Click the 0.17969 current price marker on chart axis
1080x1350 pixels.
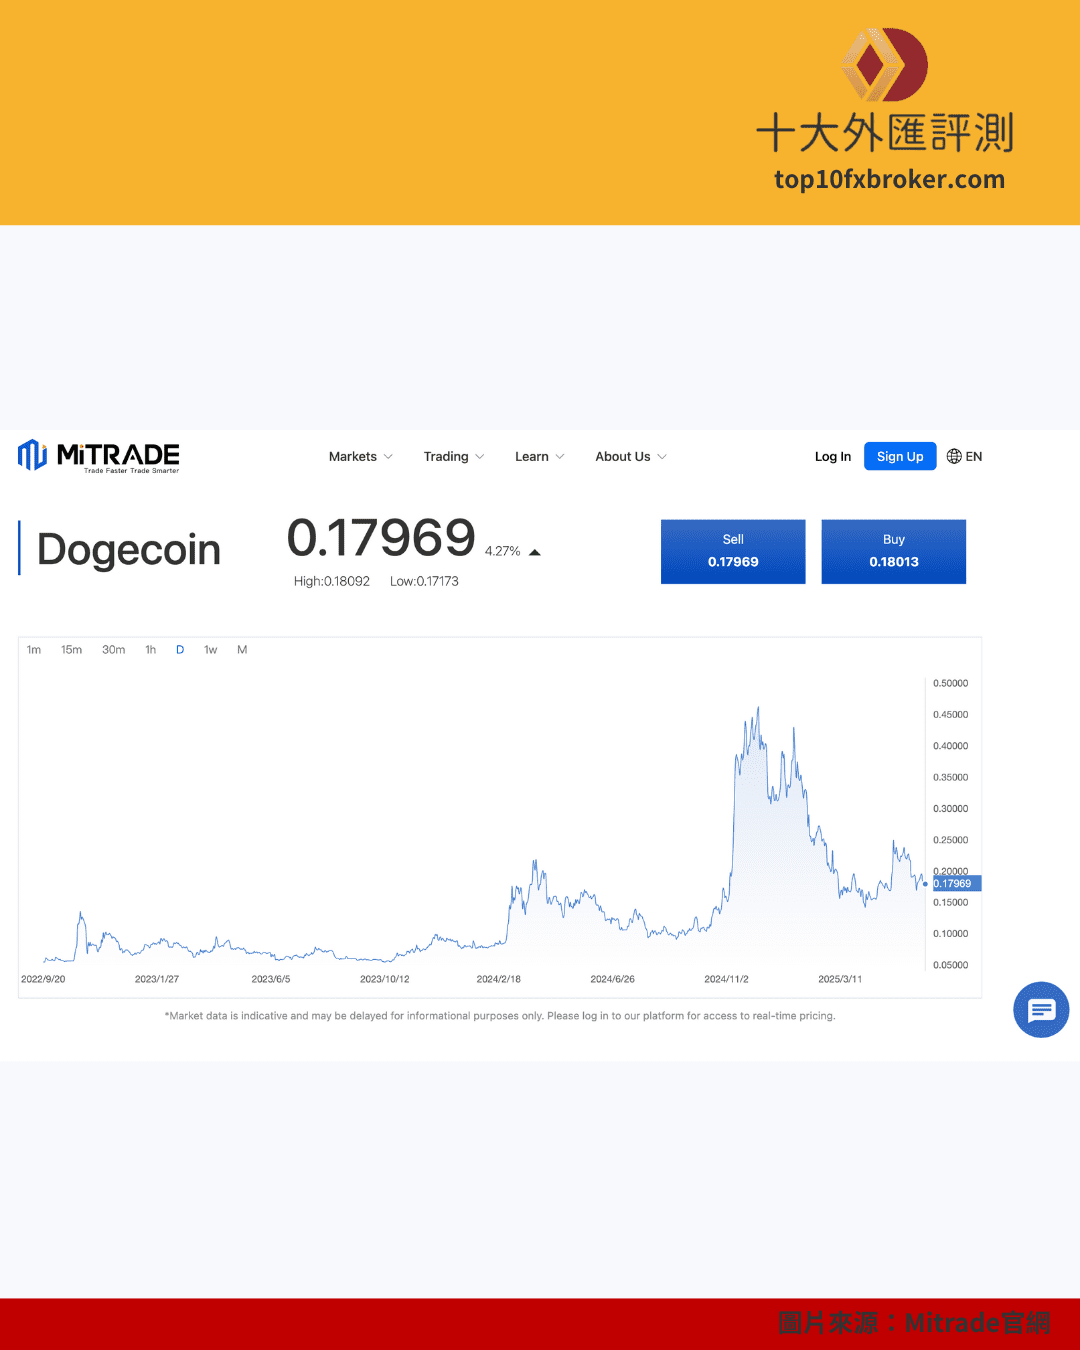[955, 884]
